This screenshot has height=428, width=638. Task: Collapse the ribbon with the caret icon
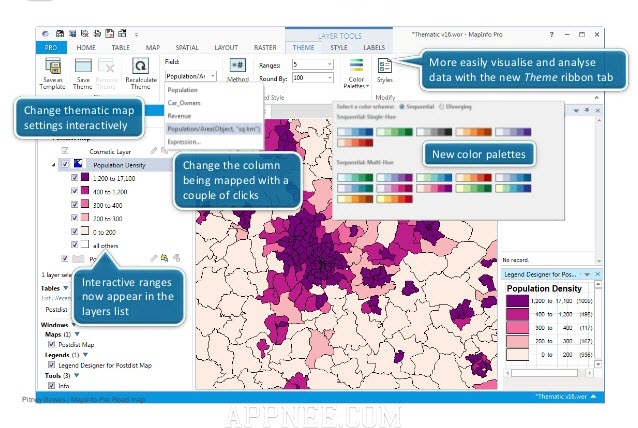point(596,98)
